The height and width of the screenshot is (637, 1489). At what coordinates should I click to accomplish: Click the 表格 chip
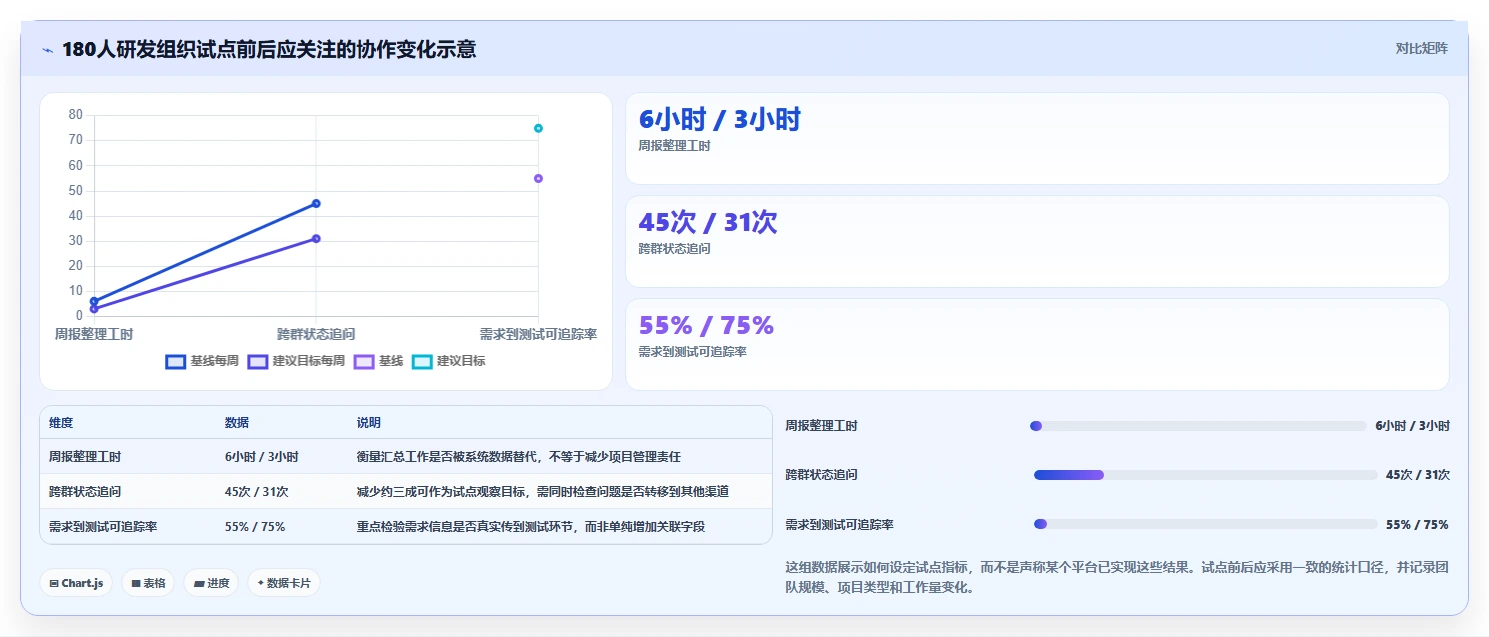point(148,583)
